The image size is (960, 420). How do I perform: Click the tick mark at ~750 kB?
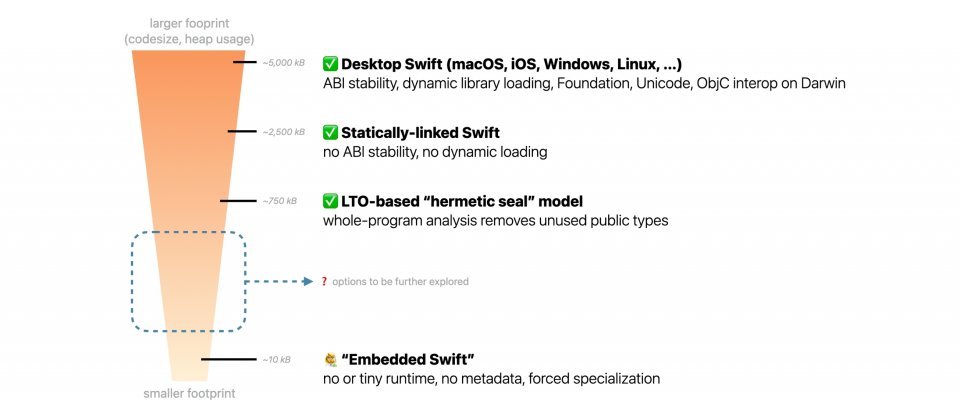pyautogui.click(x=238, y=200)
